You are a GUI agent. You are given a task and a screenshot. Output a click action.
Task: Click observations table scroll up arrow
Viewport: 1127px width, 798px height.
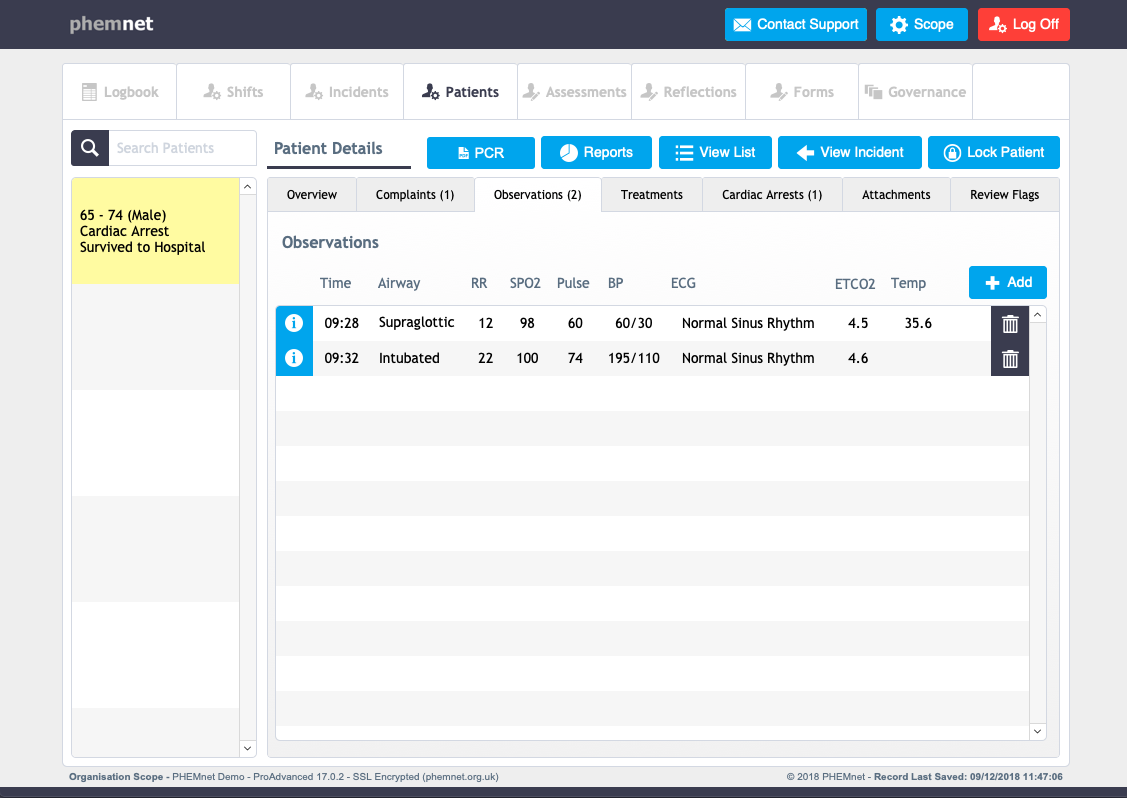pos(1037,315)
